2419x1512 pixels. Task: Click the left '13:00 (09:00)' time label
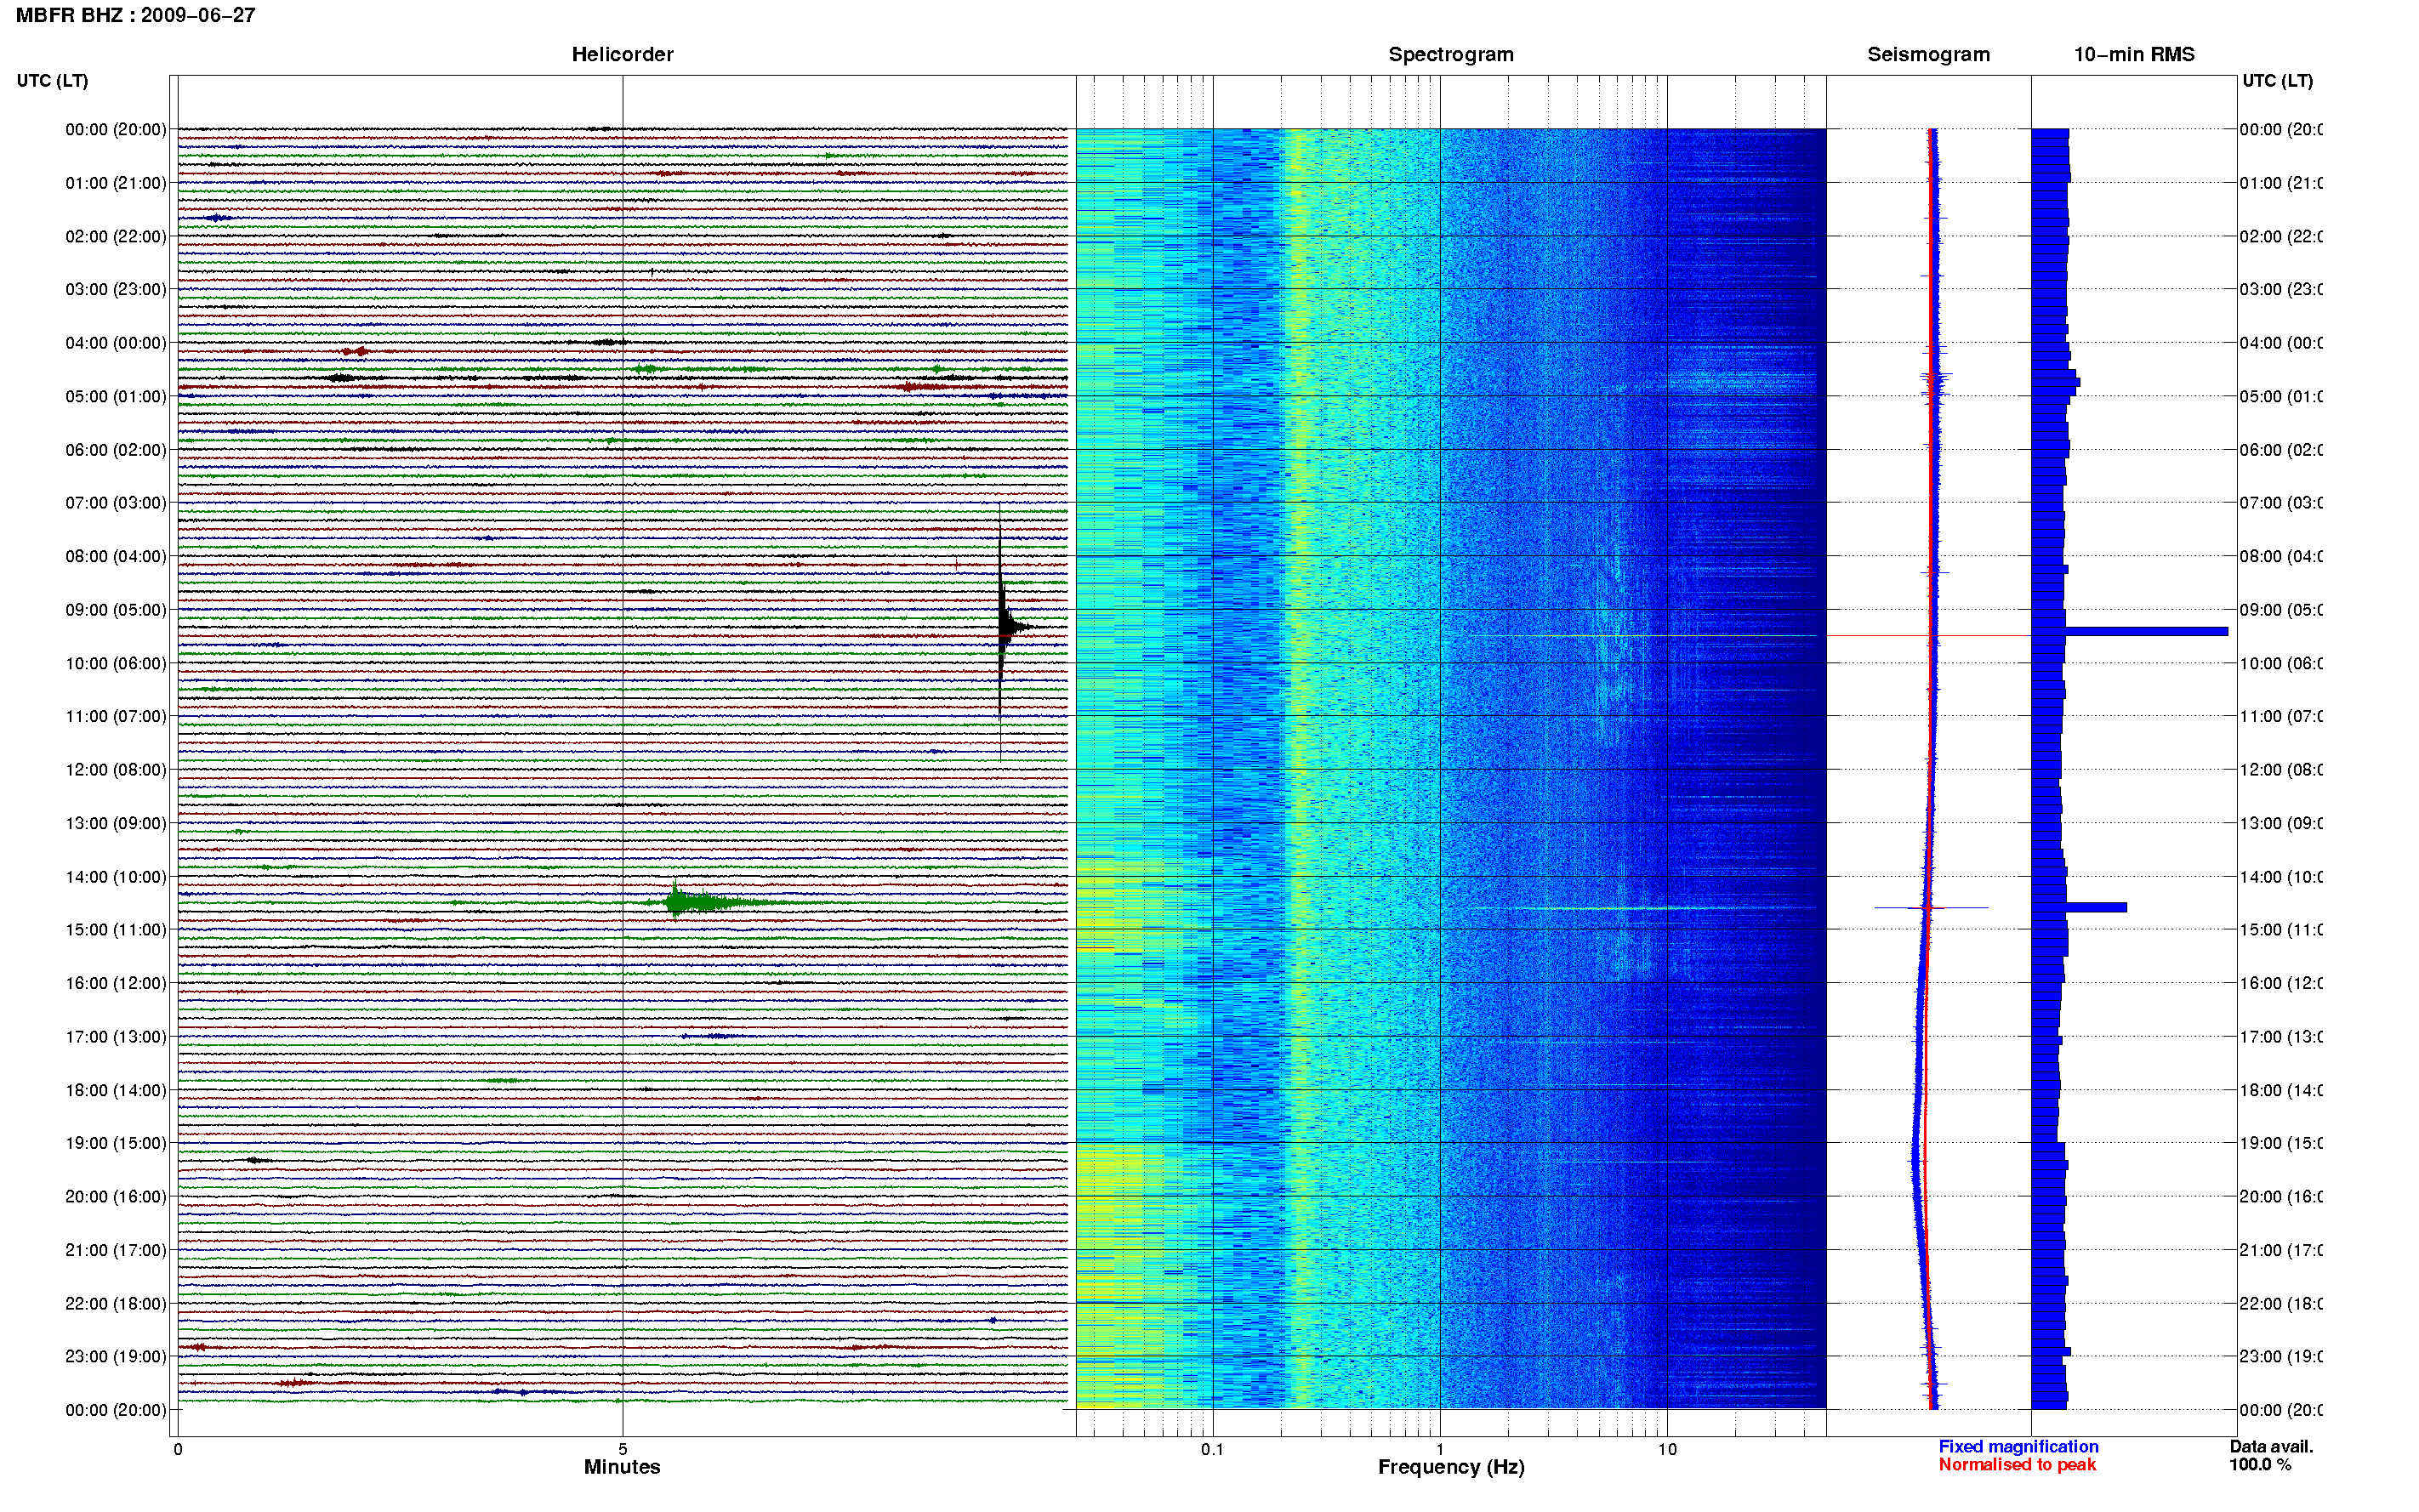tap(116, 823)
